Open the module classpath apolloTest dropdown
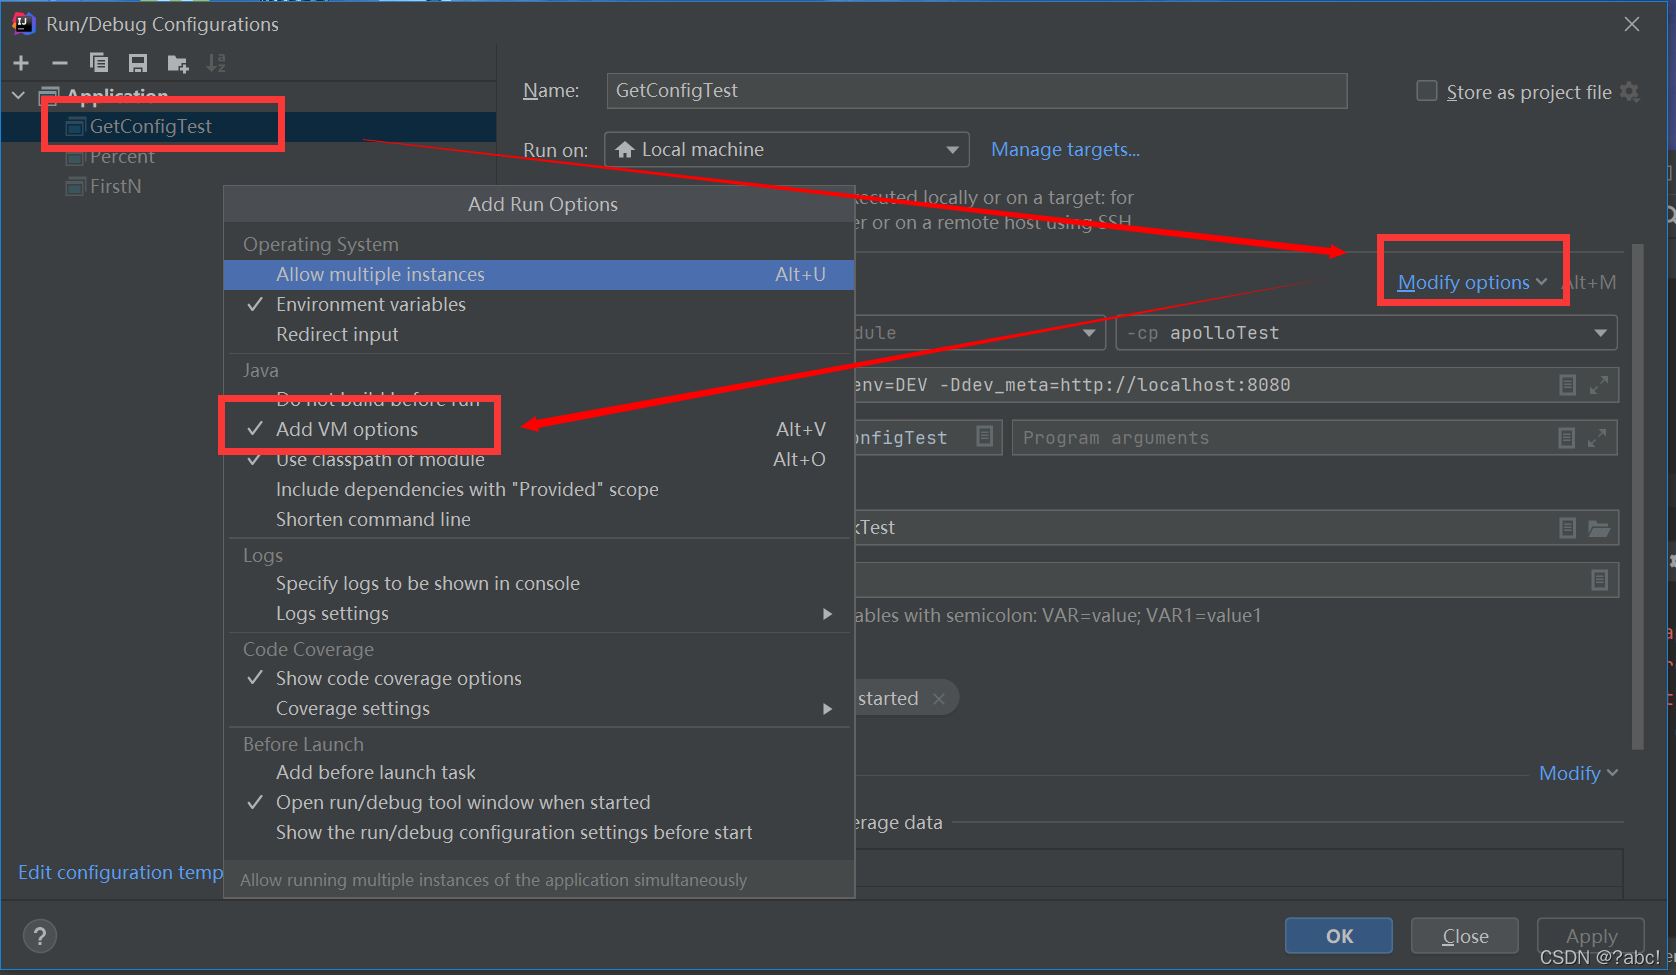The width and height of the screenshot is (1676, 975). pyautogui.click(x=1366, y=333)
